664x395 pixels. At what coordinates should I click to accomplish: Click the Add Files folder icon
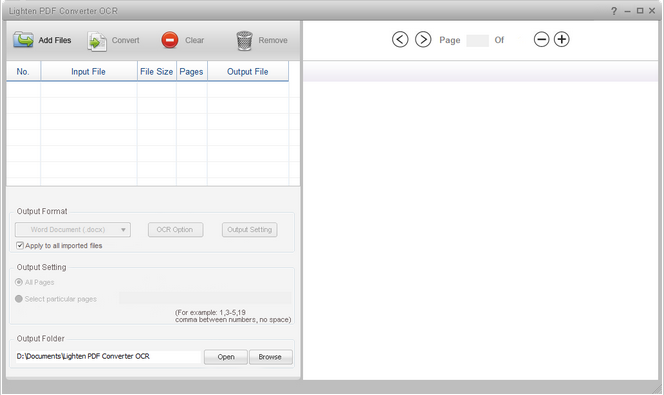[23, 40]
